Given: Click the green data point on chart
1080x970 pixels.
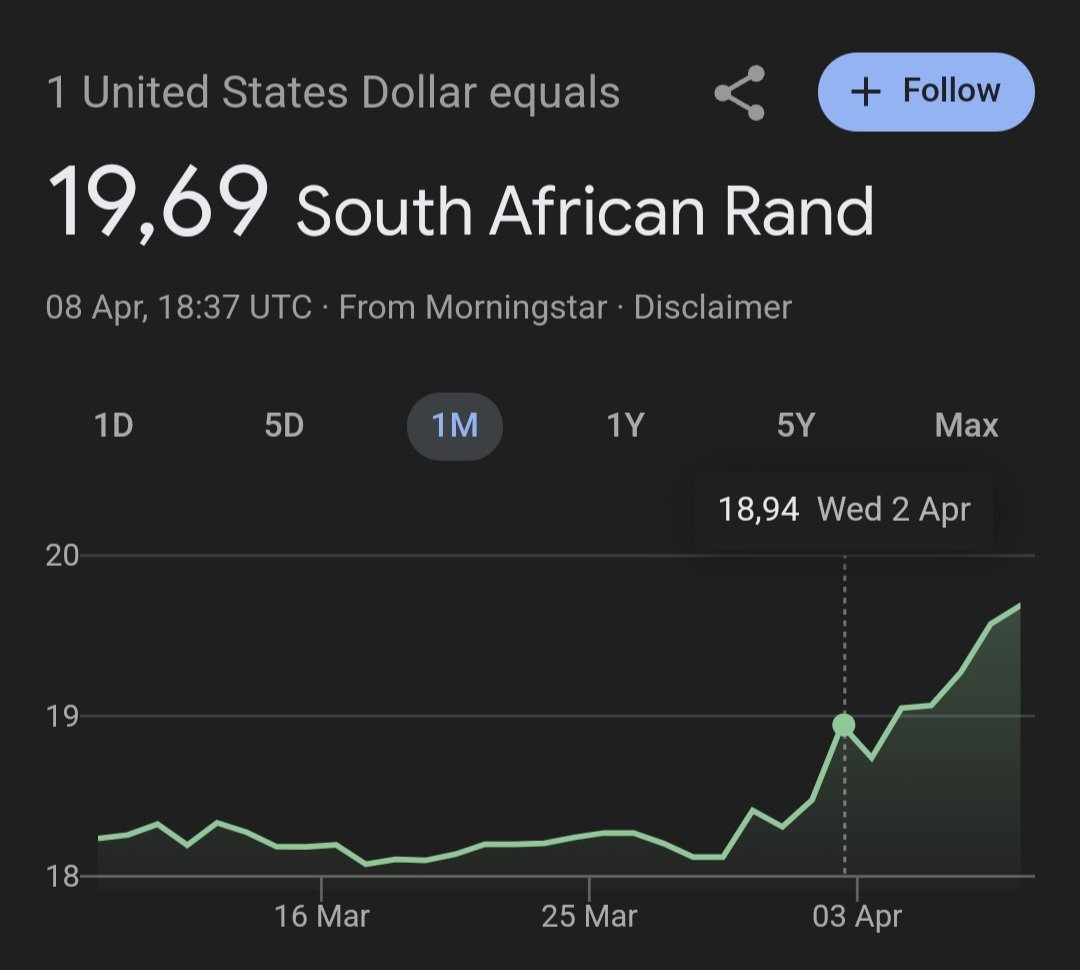Looking at the screenshot, I should pos(844,725).
